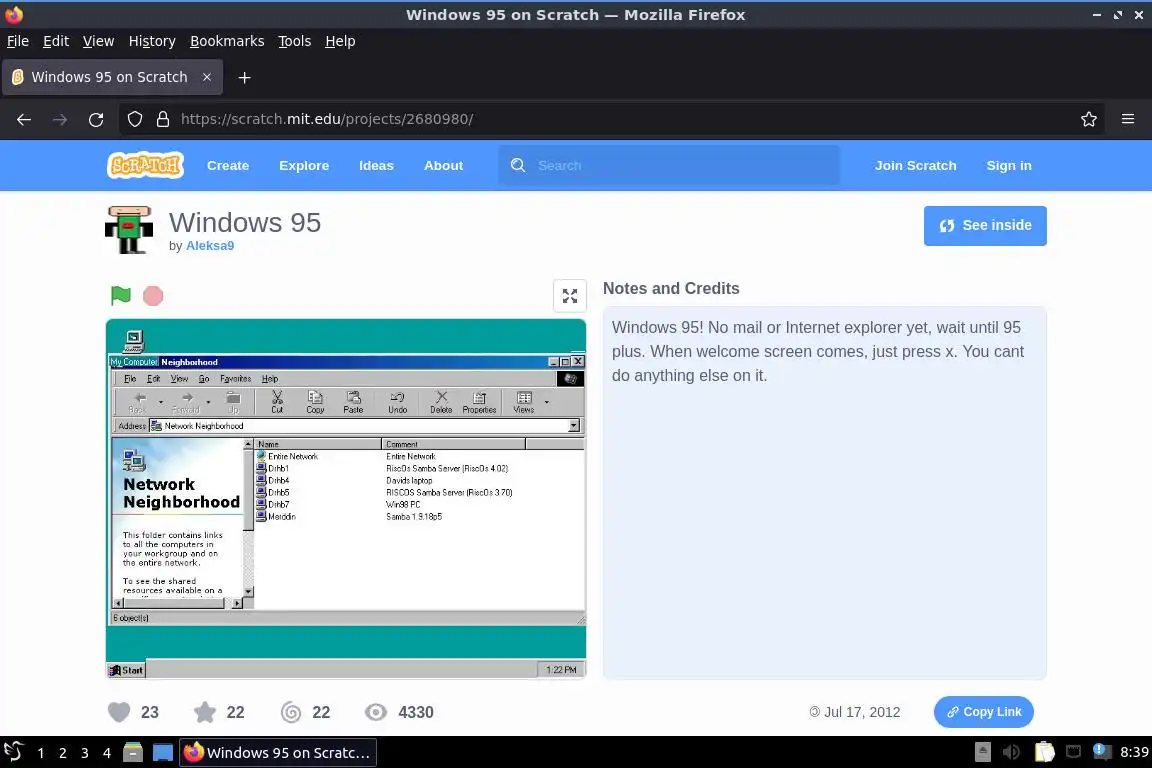Click the file manager taskbar icon
Image resolution: width=1152 pixels, height=768 pixels.
(x=133, y=753)
